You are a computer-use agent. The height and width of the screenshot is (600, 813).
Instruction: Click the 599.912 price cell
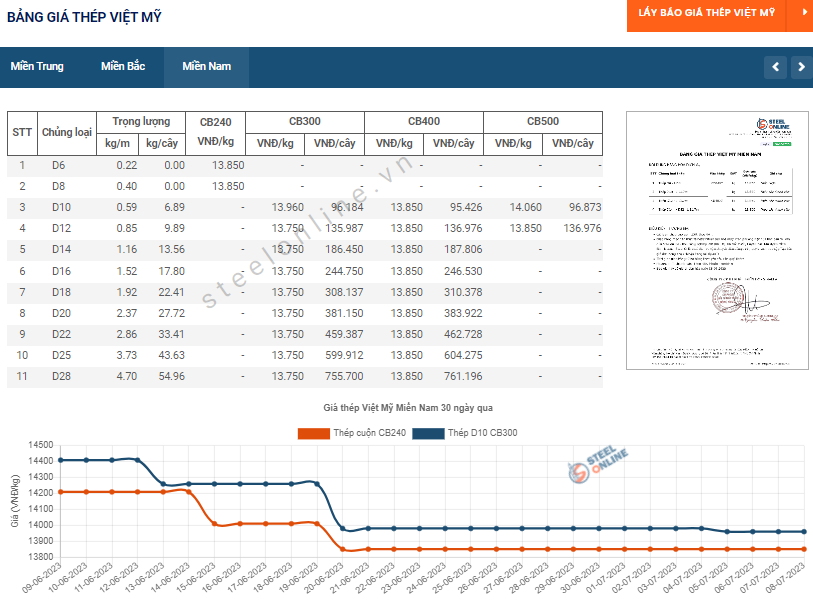tap(344, 355)
